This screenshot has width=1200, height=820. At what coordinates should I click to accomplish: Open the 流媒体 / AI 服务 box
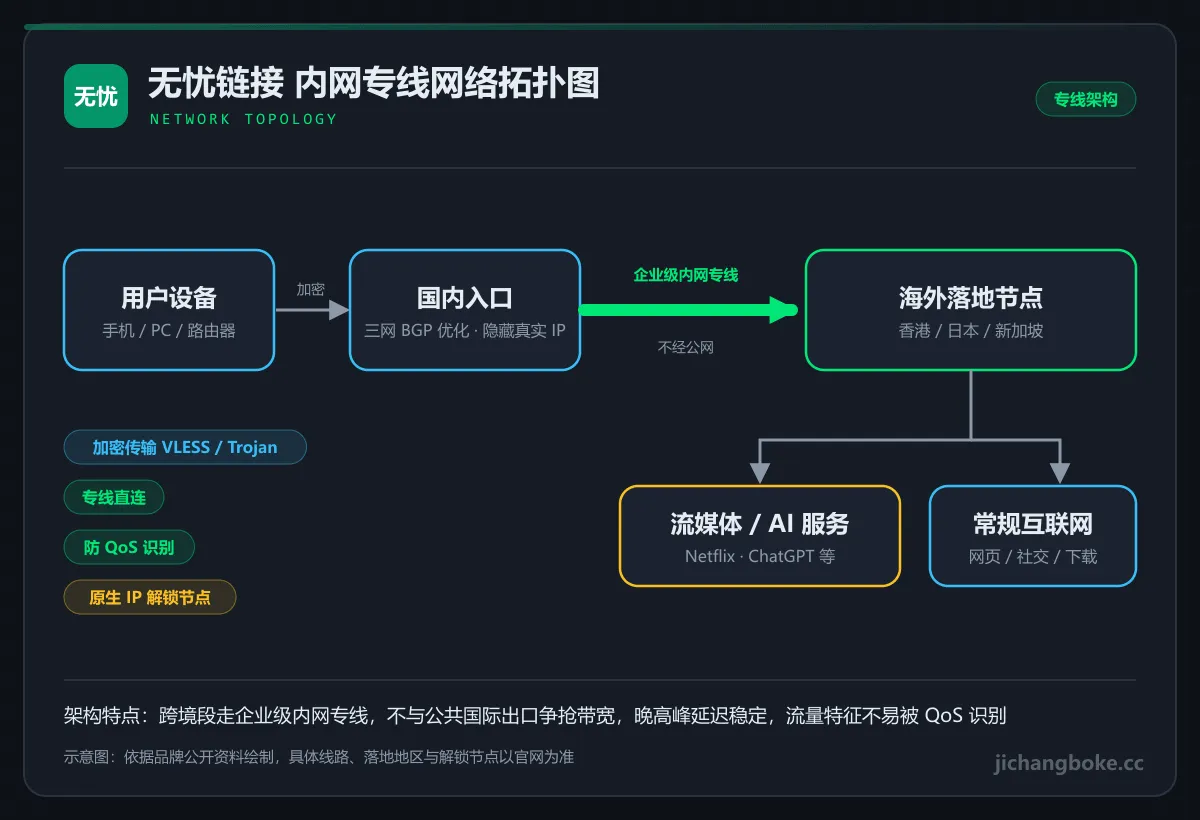click(760, 536)
